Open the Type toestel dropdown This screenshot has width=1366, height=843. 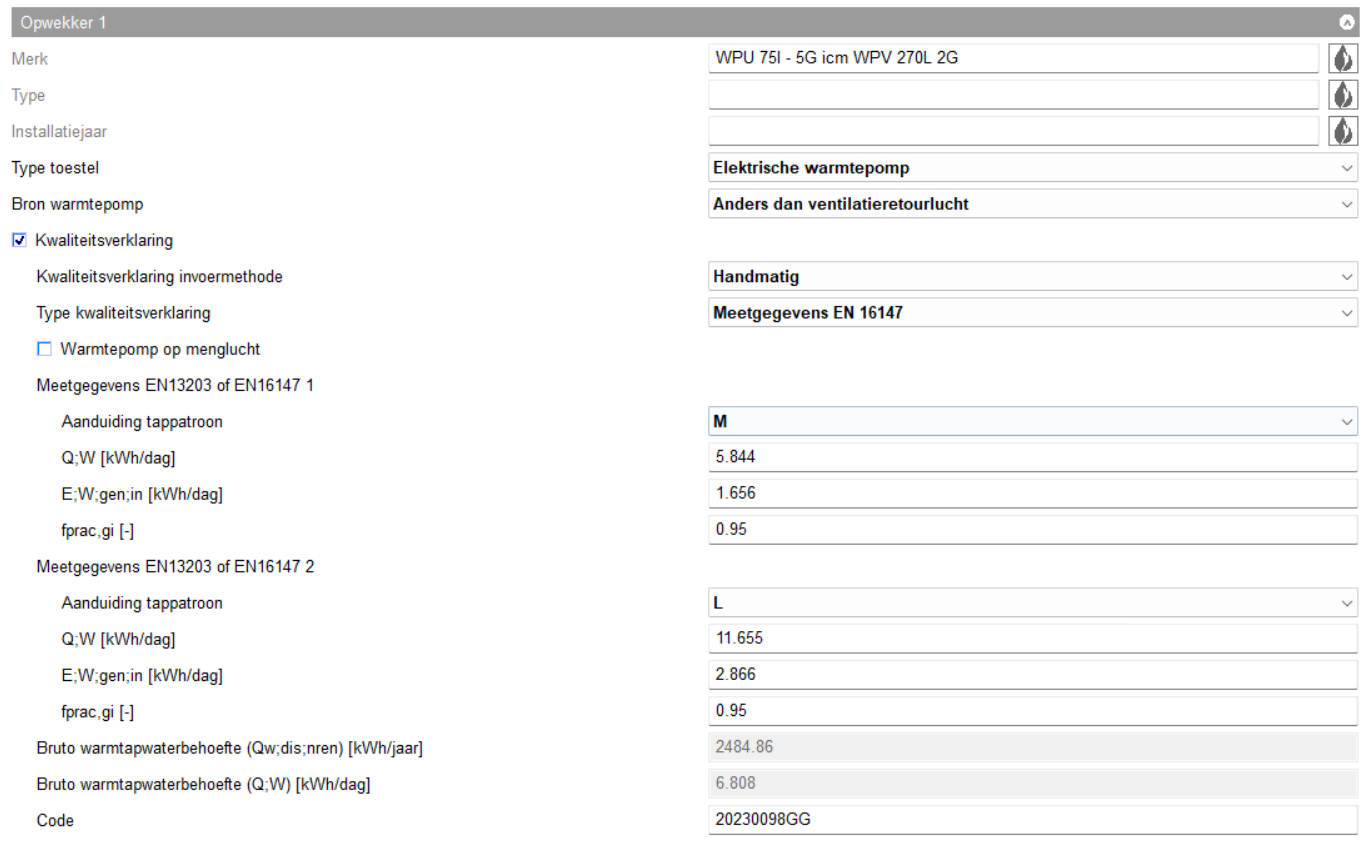tap(1032, 168)
